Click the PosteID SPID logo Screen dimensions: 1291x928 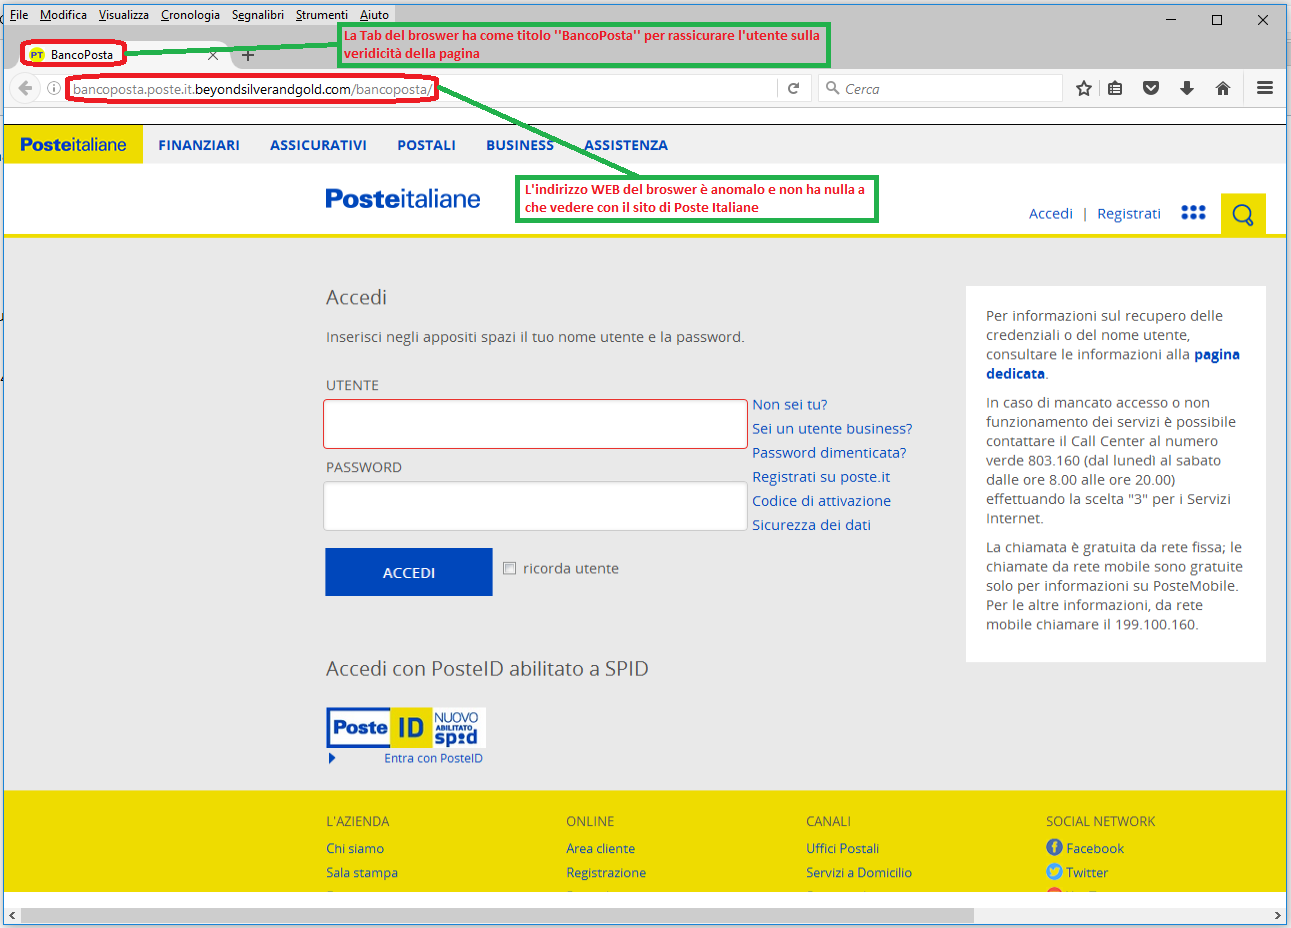click(406, 728)
